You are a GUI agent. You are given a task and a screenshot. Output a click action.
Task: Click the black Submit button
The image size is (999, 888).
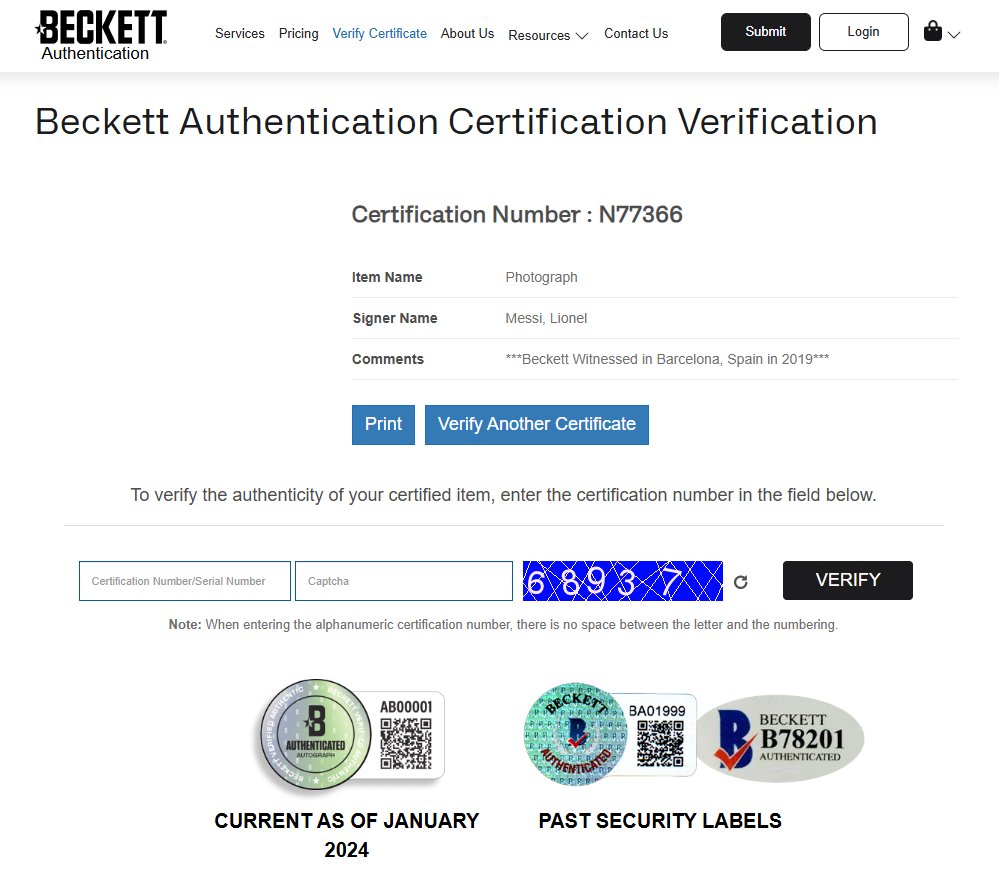[766, 32]
